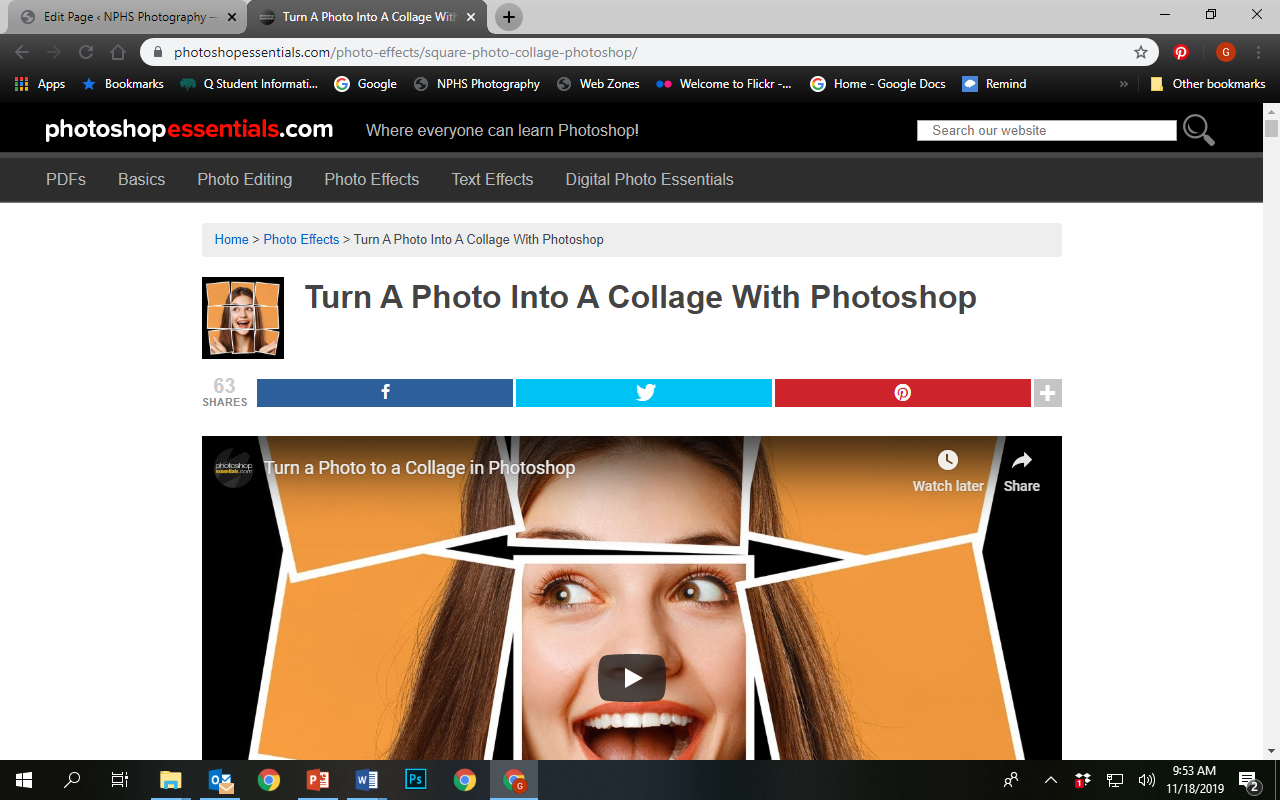Open the notification center icon
Viewport: 1280px width, 800px height.
1249,780
